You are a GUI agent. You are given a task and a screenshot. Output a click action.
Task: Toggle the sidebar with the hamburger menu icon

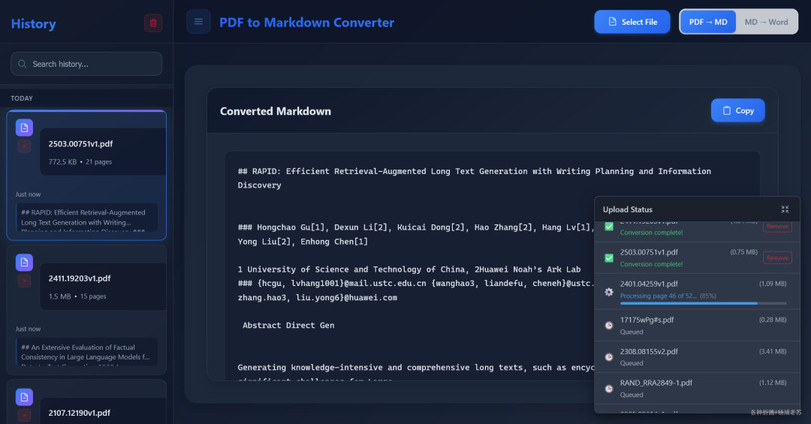click(x=199, y=22)
